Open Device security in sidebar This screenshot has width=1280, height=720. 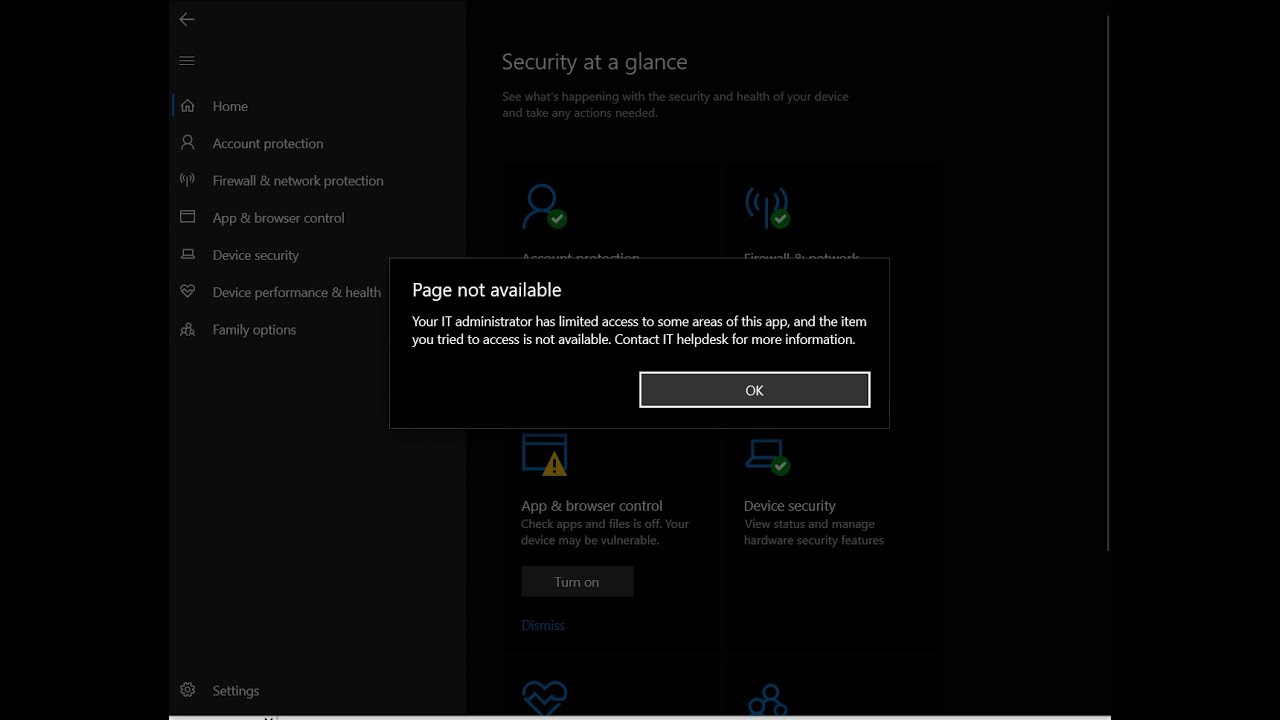pos(255,255)
